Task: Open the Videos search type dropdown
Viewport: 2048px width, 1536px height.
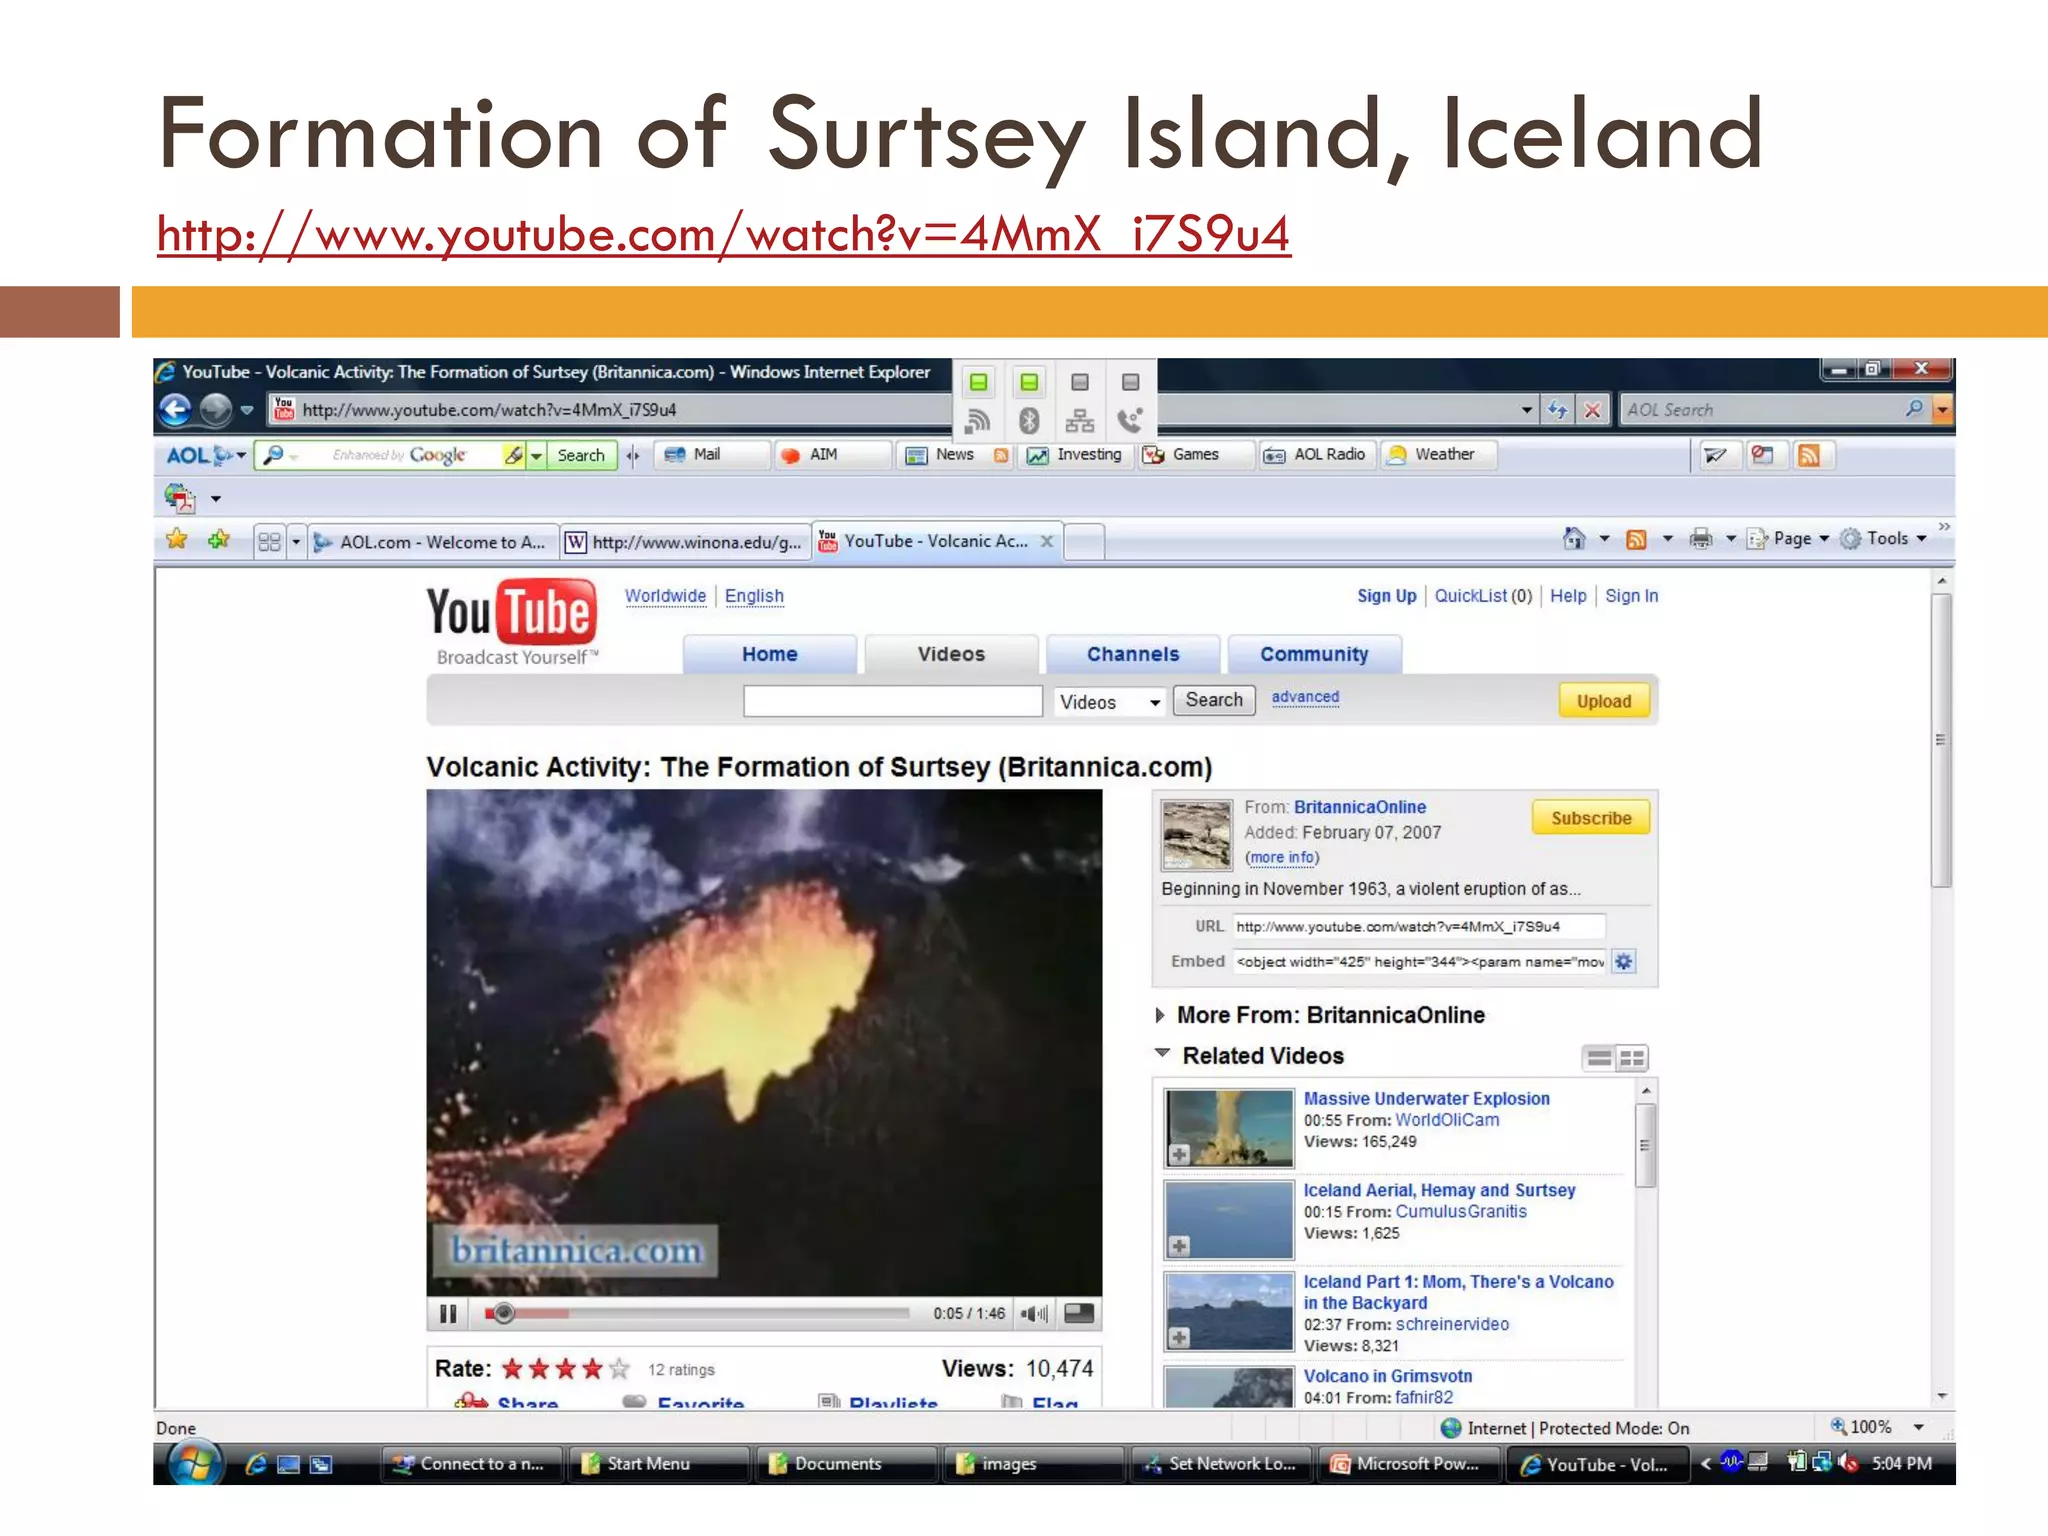Action: [1109, 702]
